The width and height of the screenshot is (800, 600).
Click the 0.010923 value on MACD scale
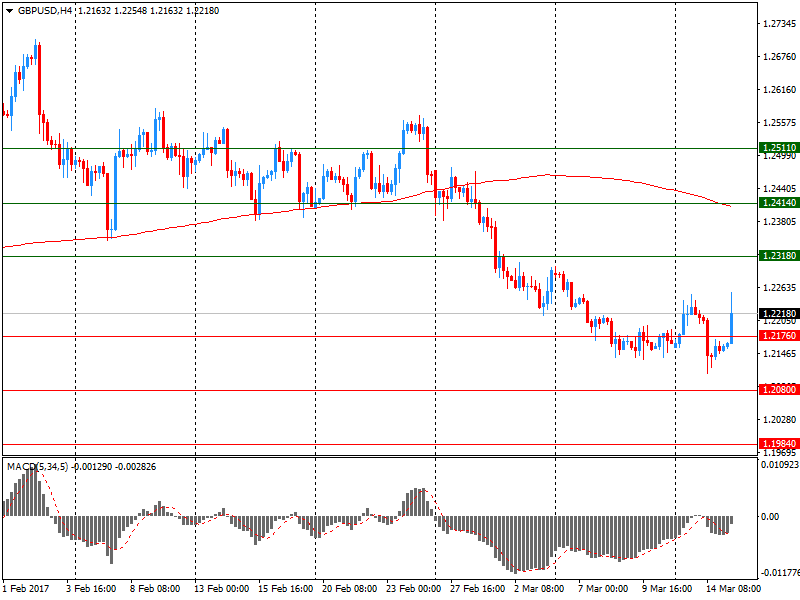(x=778, y=465)
